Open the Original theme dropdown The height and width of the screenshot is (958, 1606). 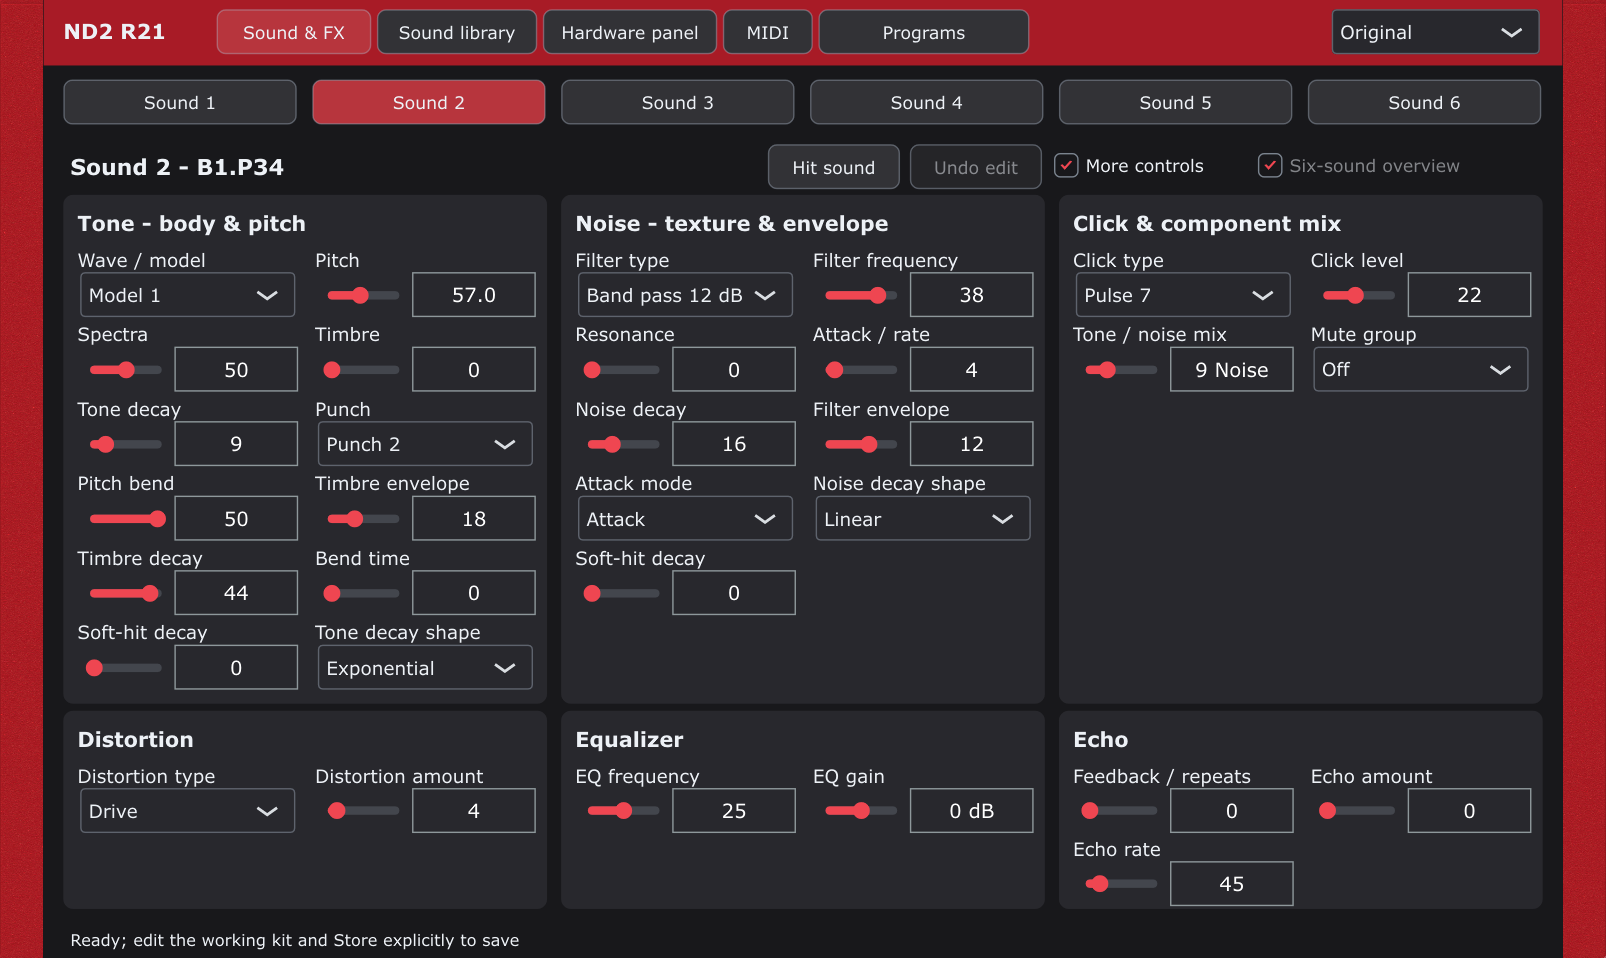tap(1435, 32)
